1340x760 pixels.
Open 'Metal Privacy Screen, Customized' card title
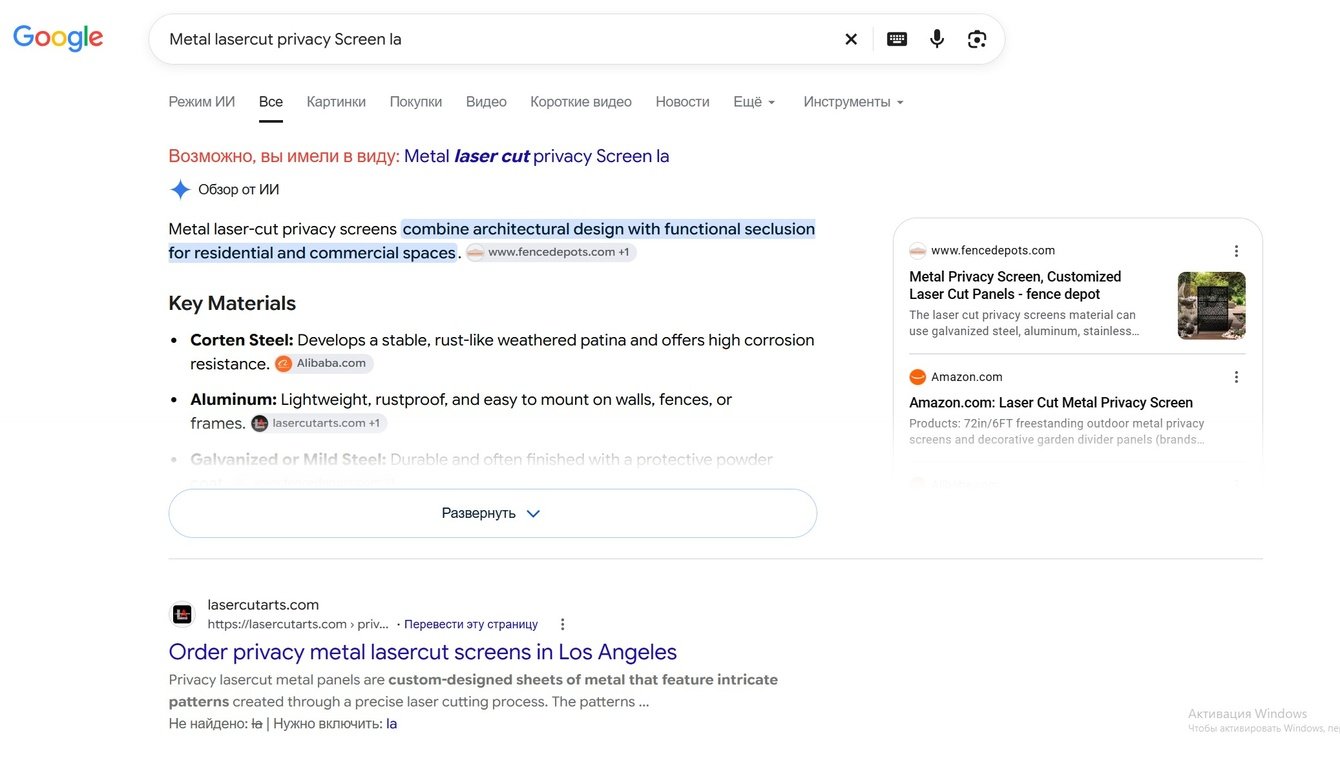tap(1015, 285)
